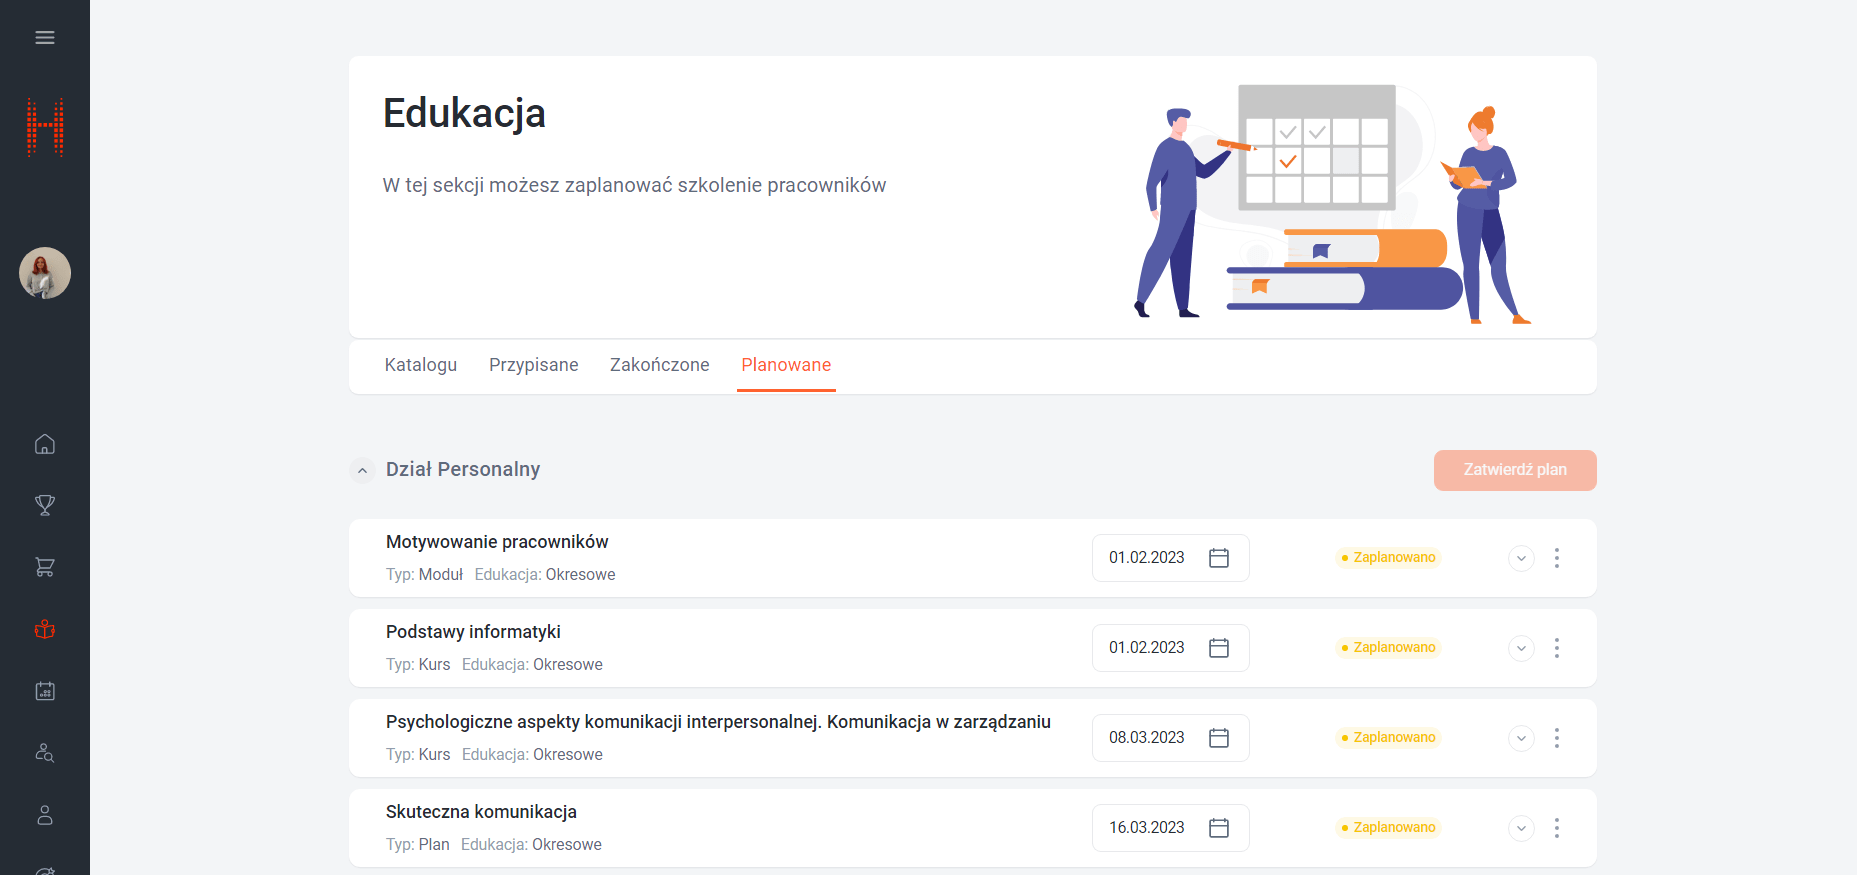Click the Zatwierdź plan button
This screenshot has height=875, width=1857.
pos(1514,470)
